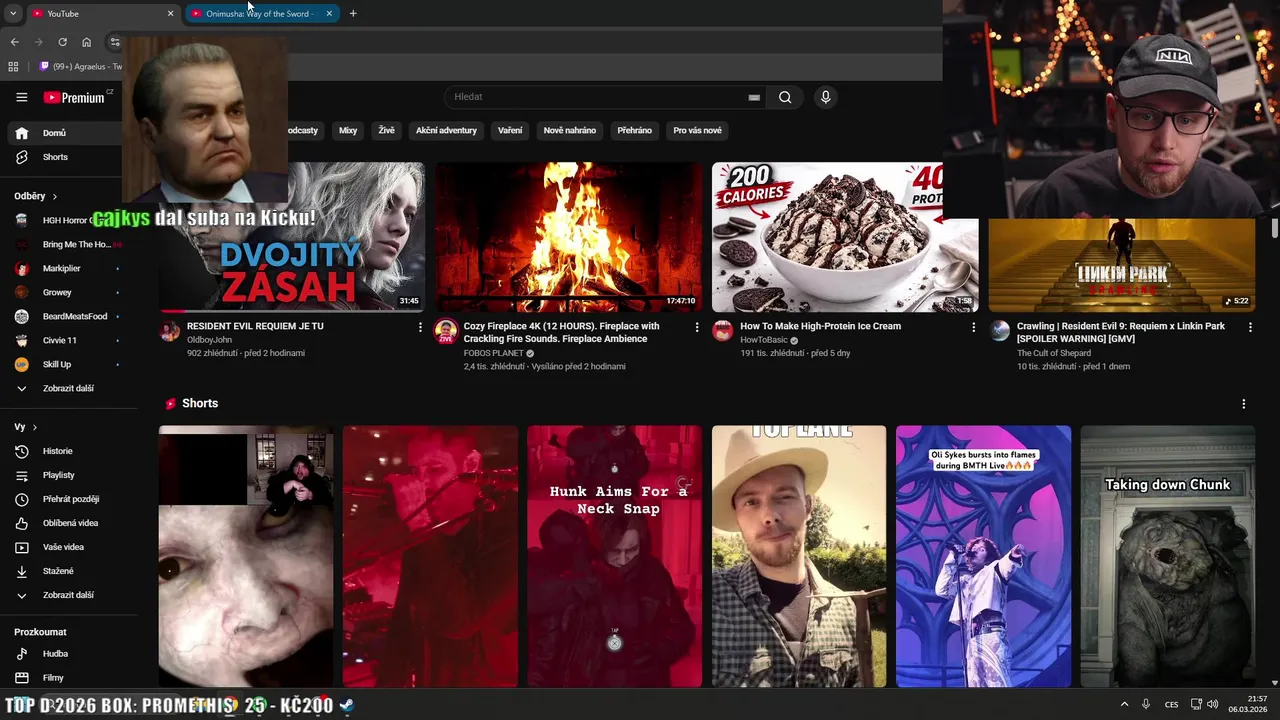Click the YouTube Premium logo
This screenshot has height=720, width=1280.
point(74,97)
